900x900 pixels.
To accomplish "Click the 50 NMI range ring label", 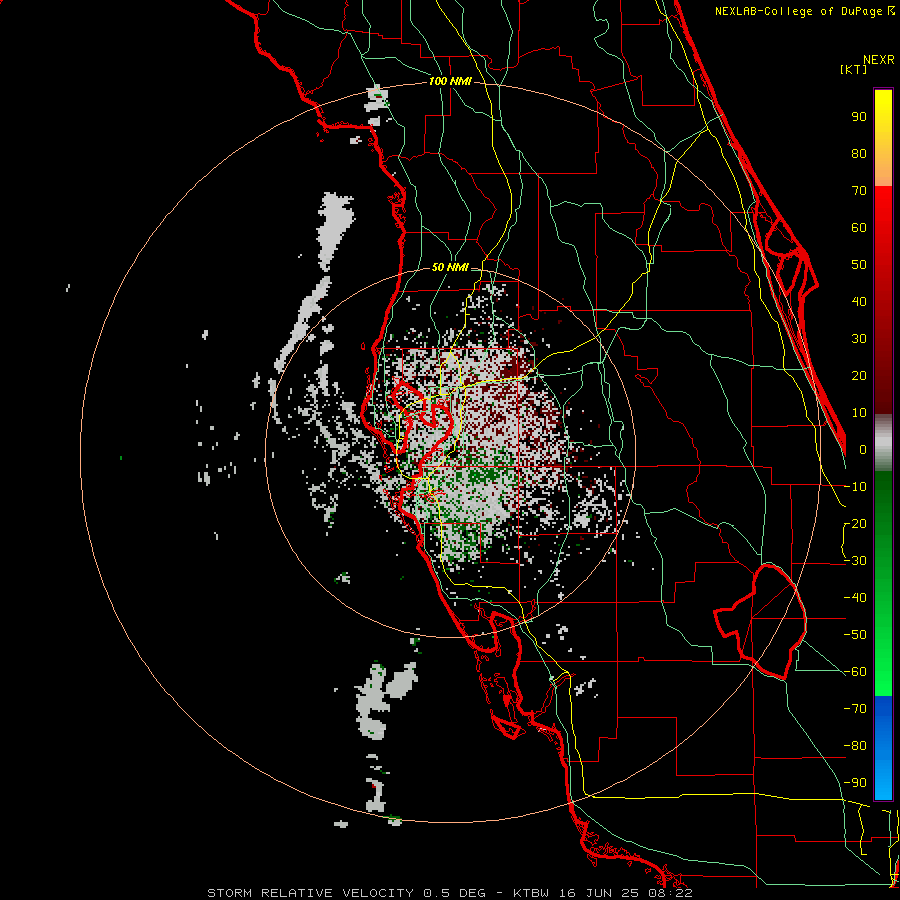I will [450, 267].
